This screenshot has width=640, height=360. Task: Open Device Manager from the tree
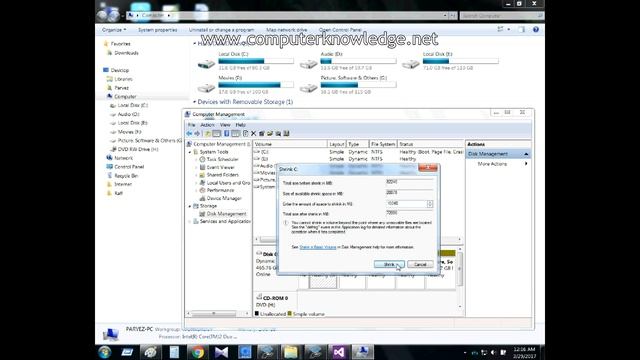tap(224, 198)
